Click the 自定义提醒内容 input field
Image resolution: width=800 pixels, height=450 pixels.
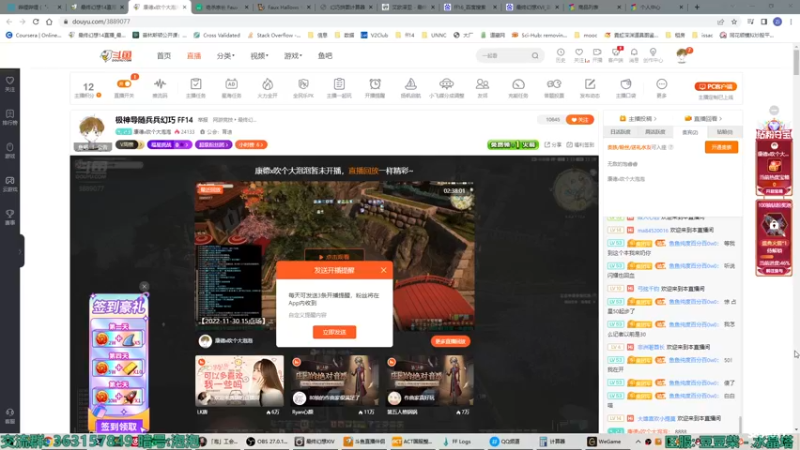[x=334, y=315]
